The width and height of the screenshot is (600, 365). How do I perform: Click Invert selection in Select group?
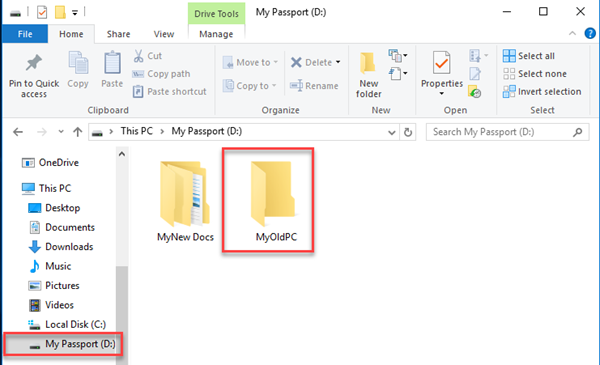[x=542, y=92]
